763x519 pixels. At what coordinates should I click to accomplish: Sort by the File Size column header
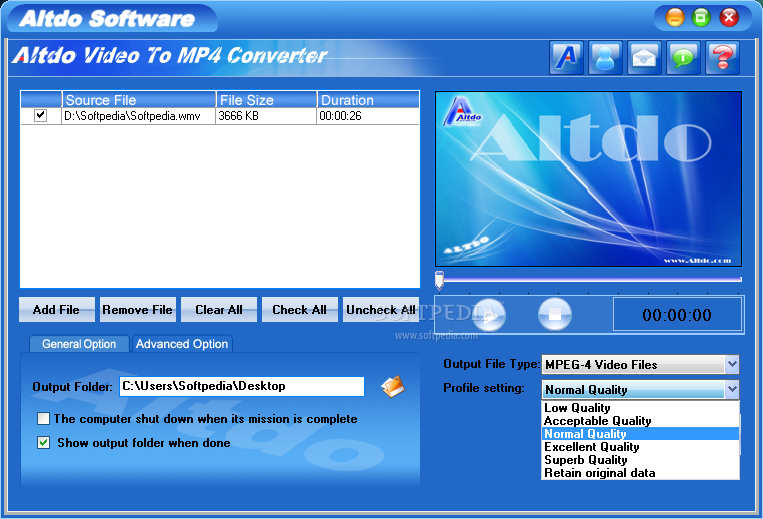(266, 100)
